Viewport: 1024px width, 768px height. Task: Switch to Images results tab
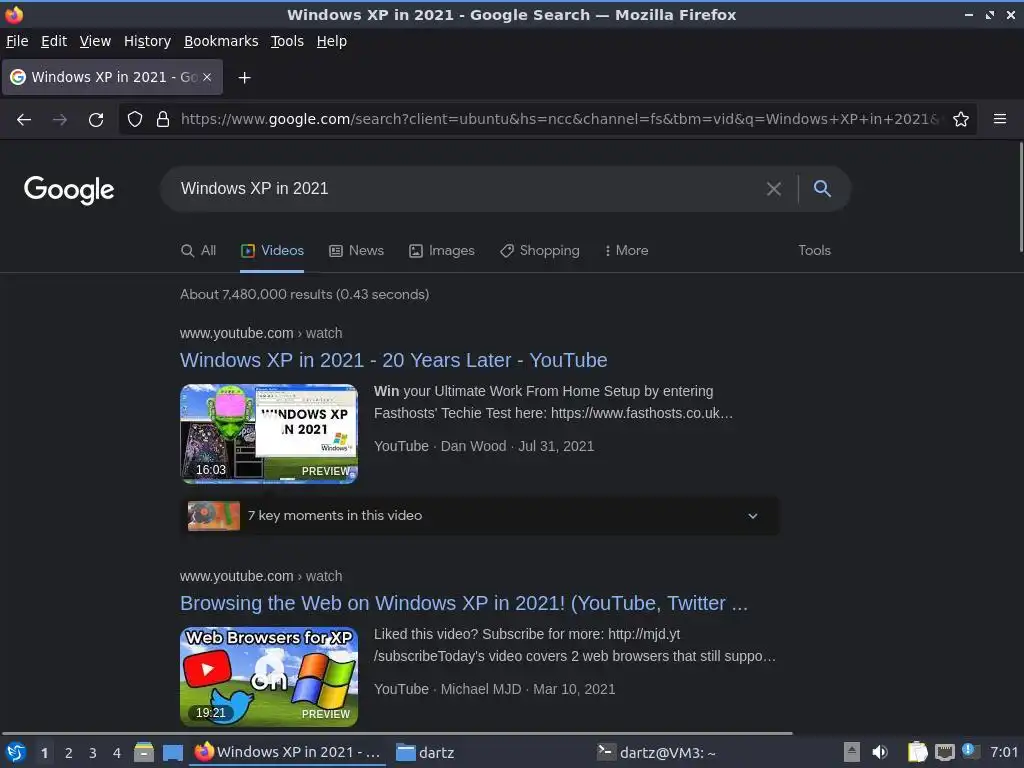[x=441, y=251]
